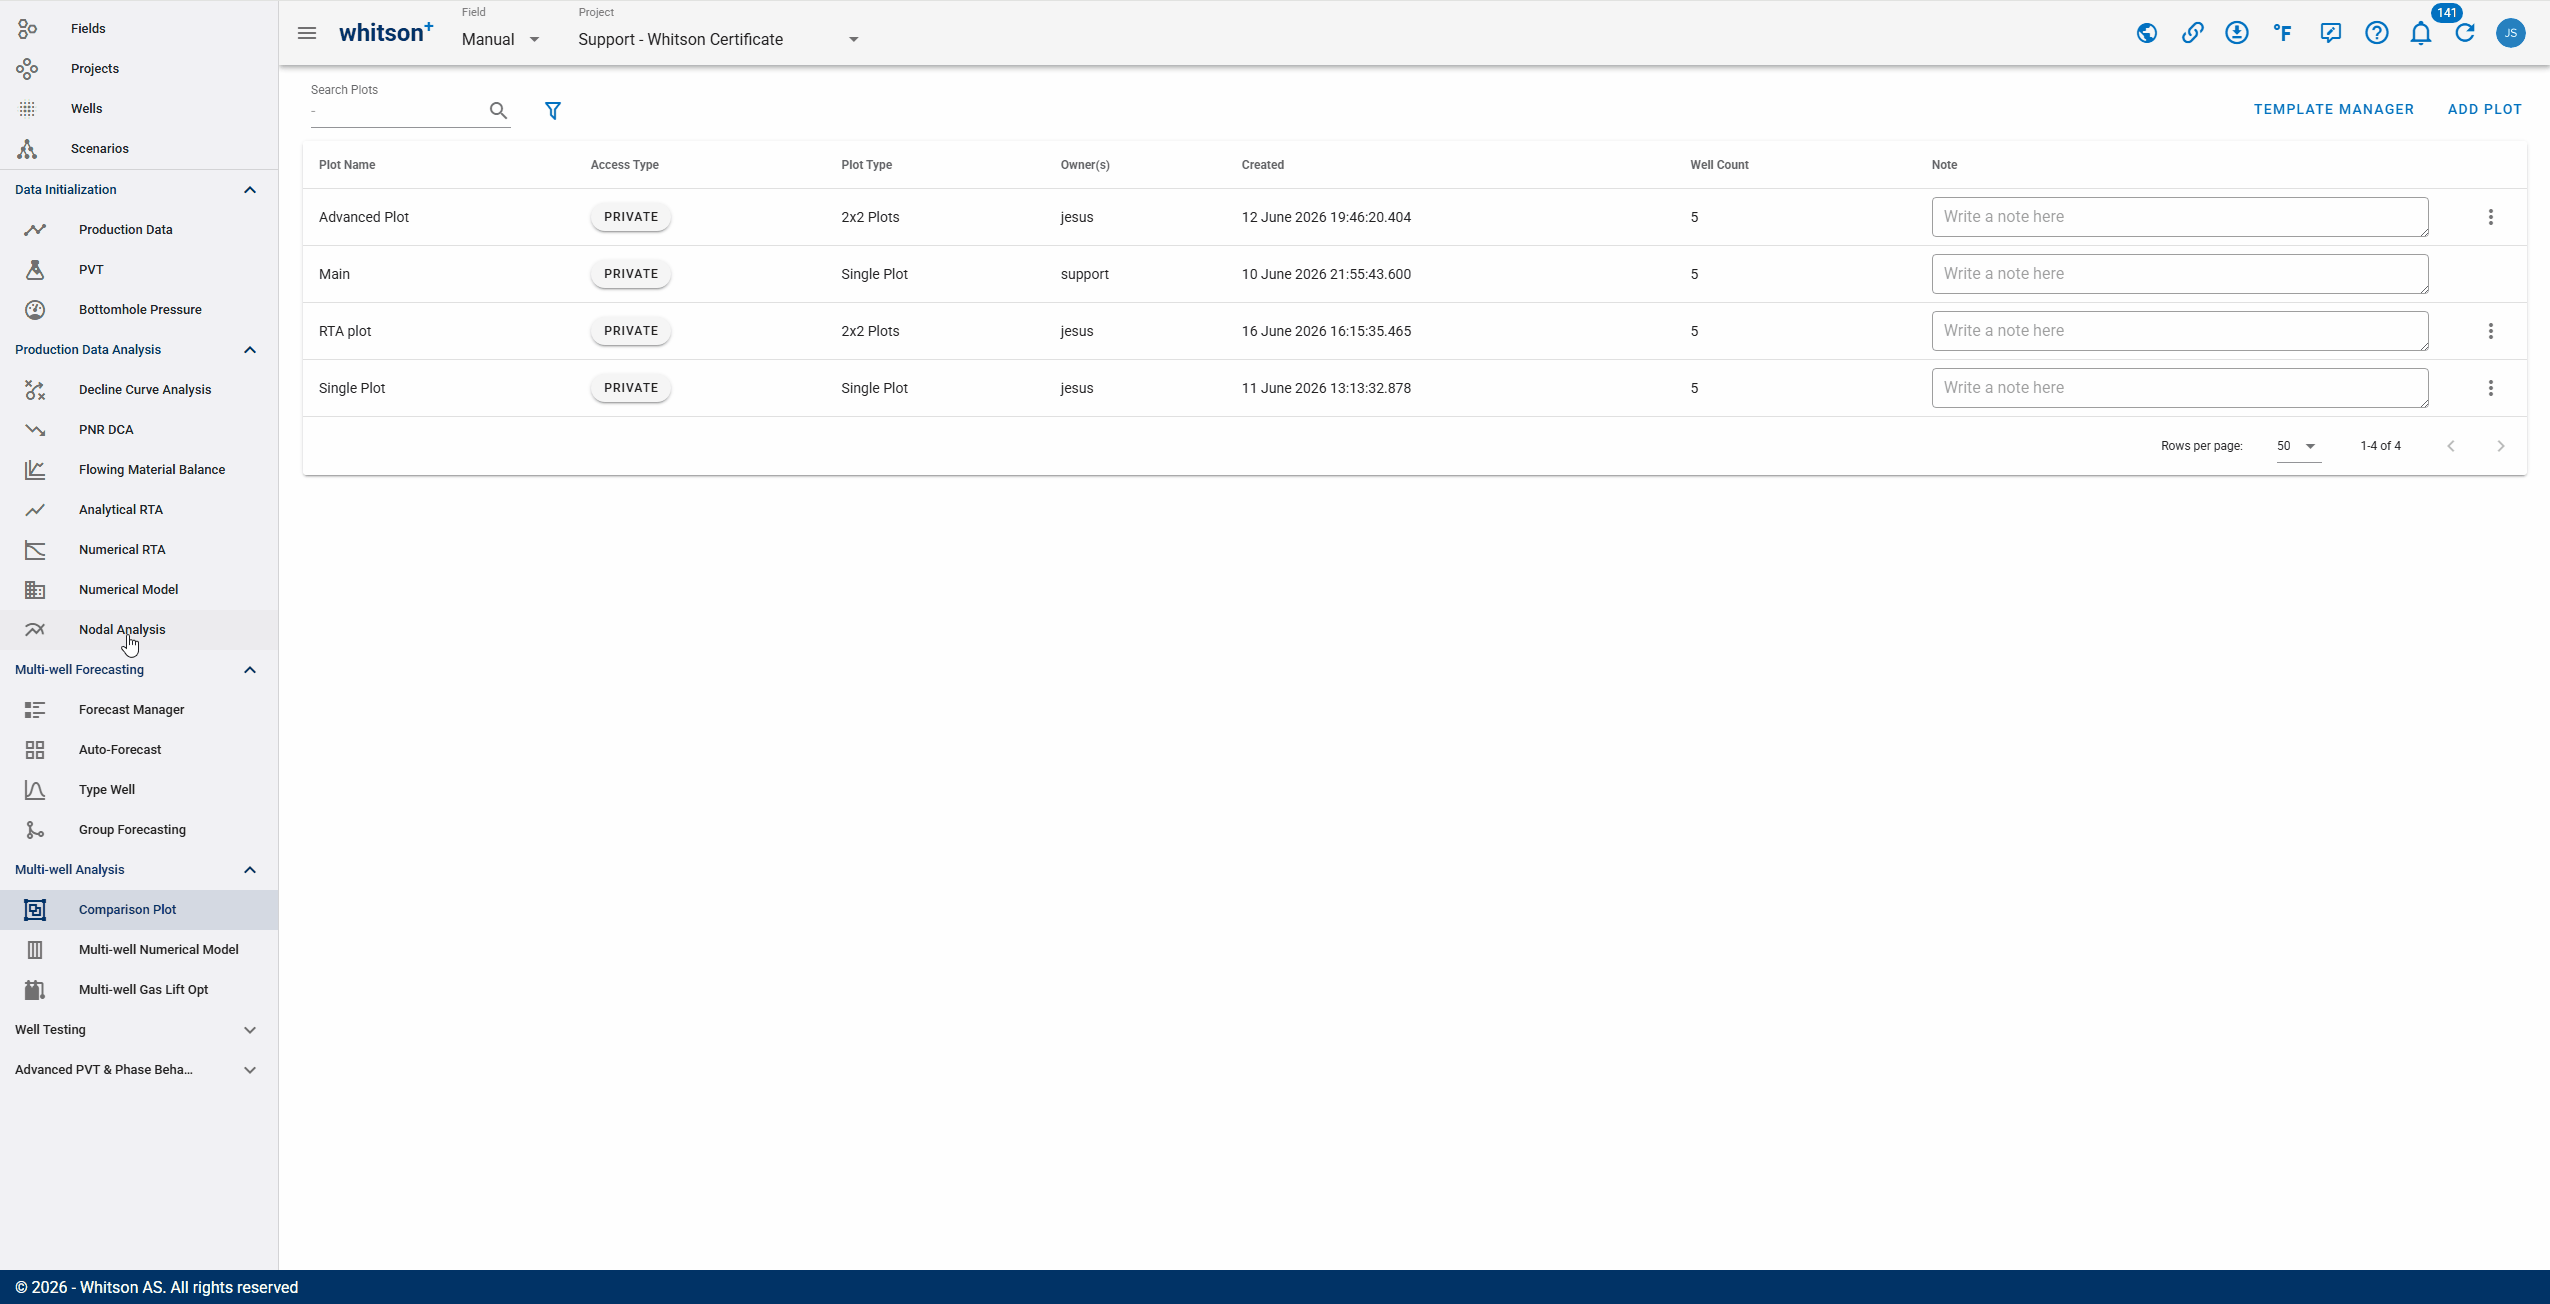Open the Rows per page dropdown
Viewport: 2550px width, 1304px height.
(2298, 446)
